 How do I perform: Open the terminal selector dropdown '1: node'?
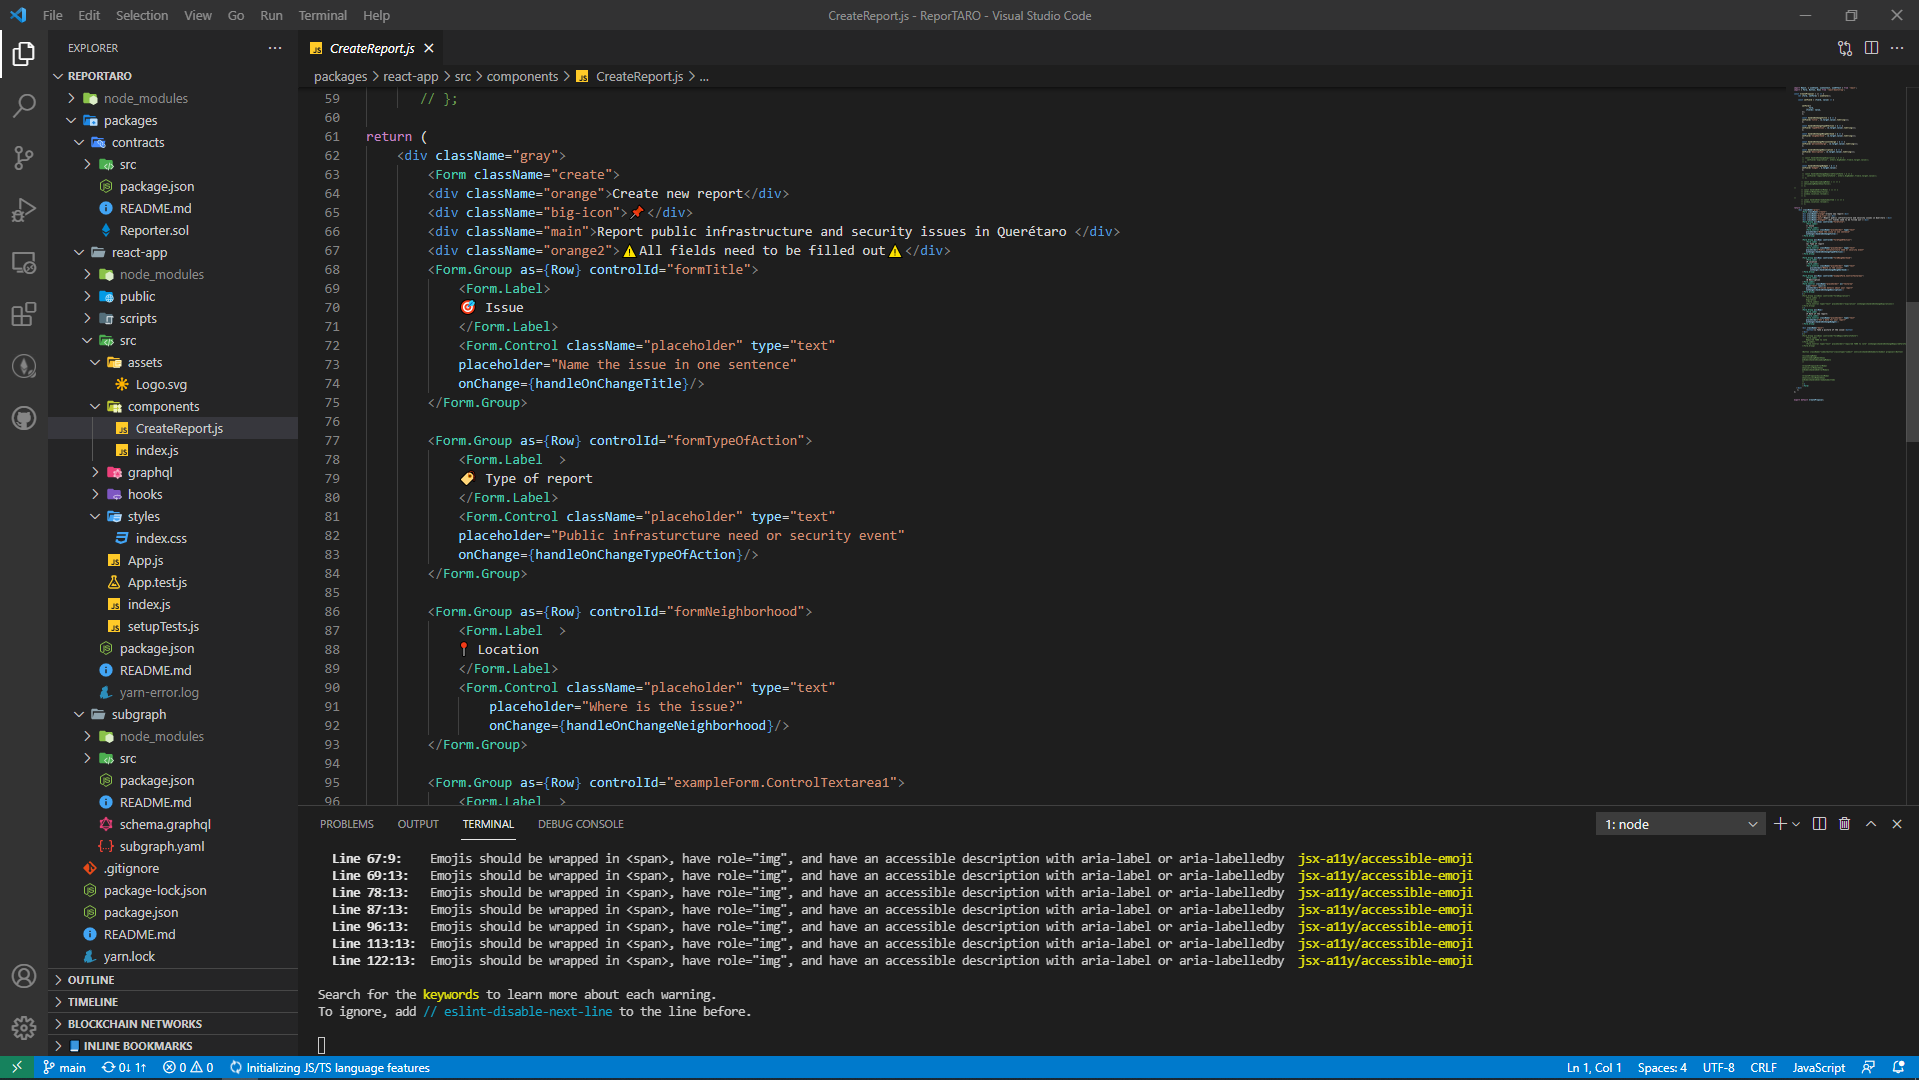click(x=1680, y=824)
